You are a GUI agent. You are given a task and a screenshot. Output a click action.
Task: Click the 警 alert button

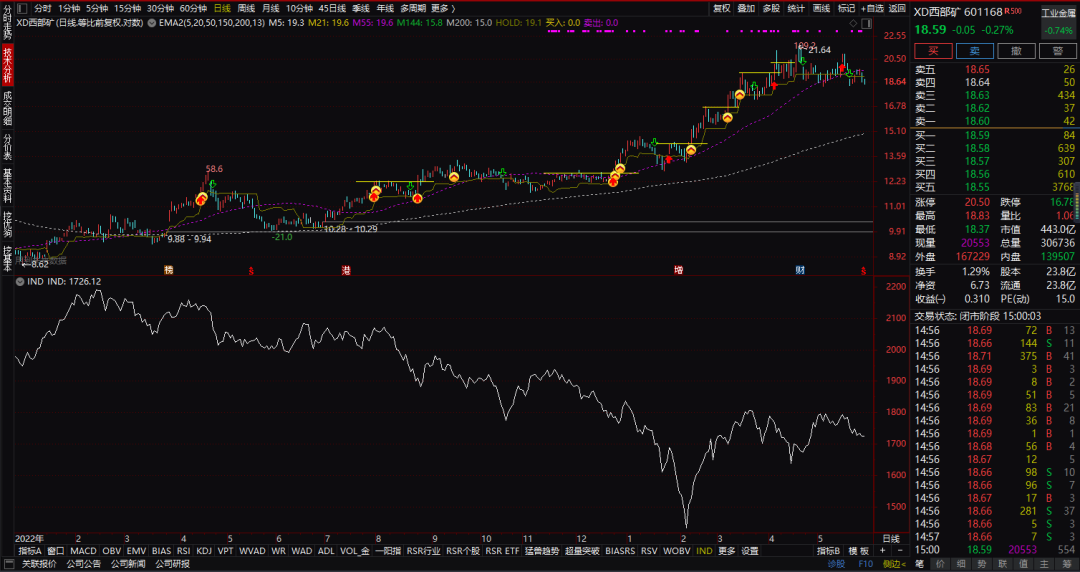(1058, 51)
